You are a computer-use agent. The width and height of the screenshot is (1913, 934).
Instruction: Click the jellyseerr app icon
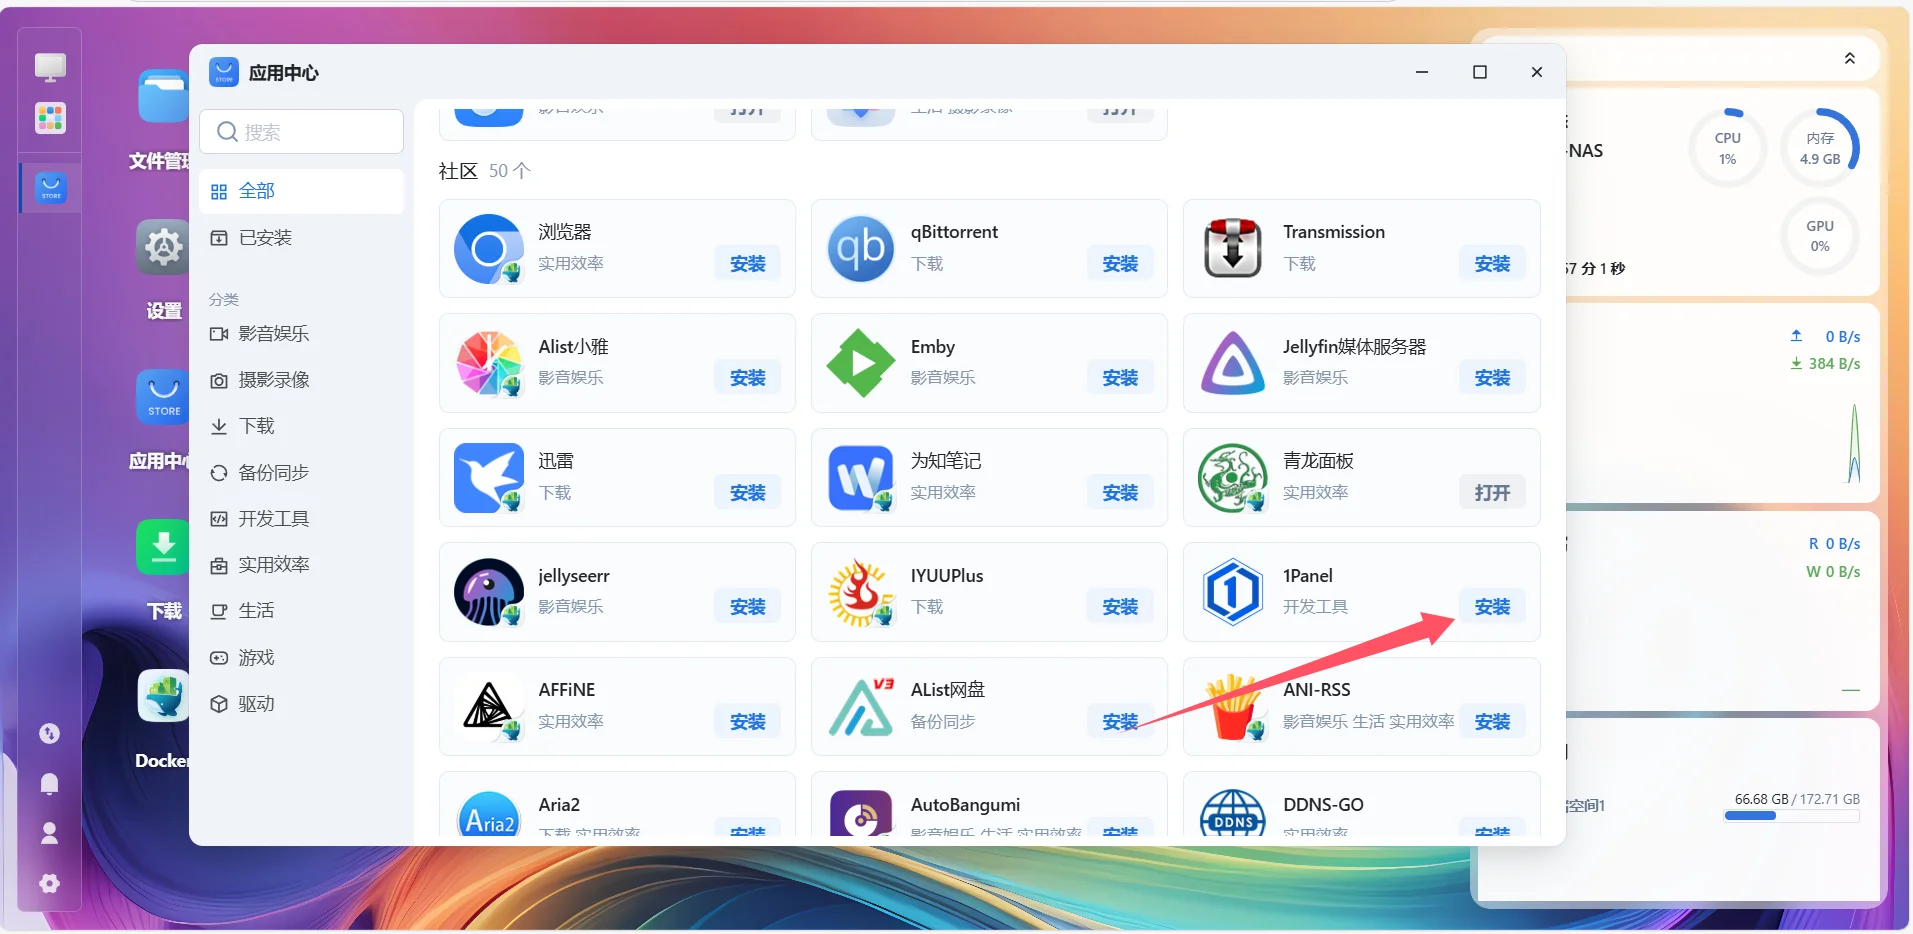click(x=488, y=592)
